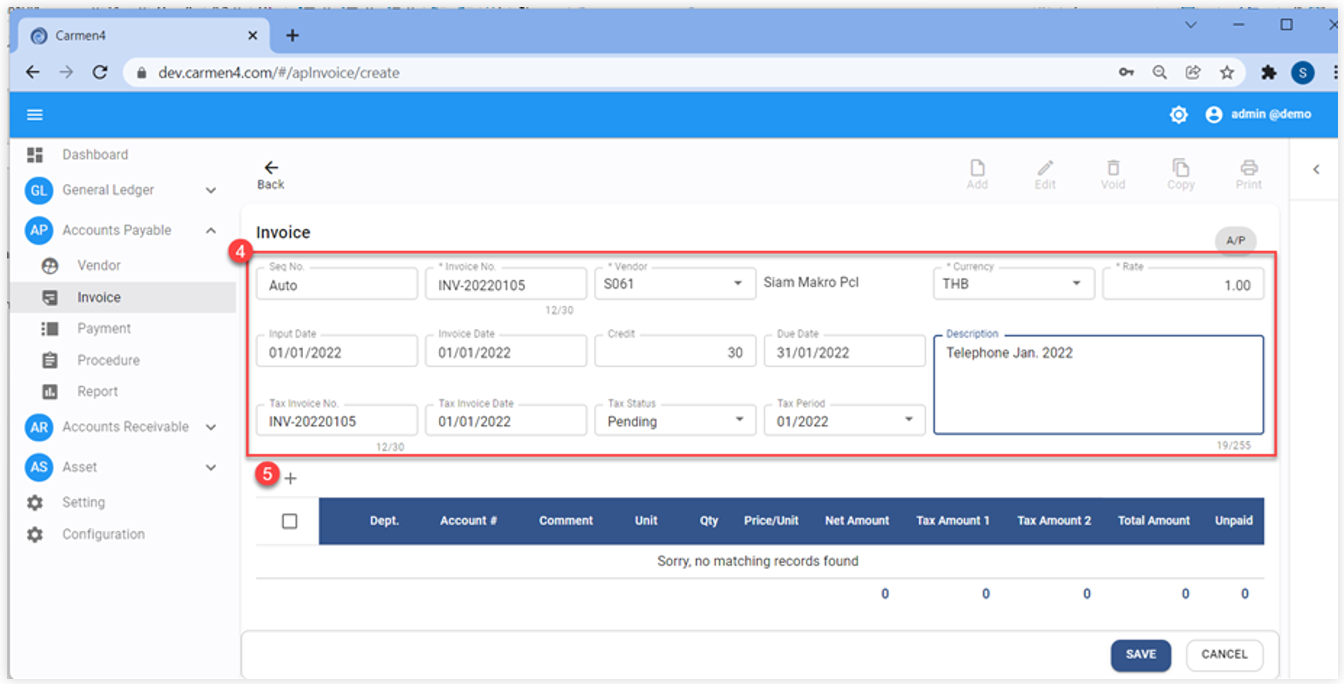The height and width of the screenshot is (684, 1344).
Task: Open the admin user account icon
Action: pyautogui.click(x=1214, y=115)
